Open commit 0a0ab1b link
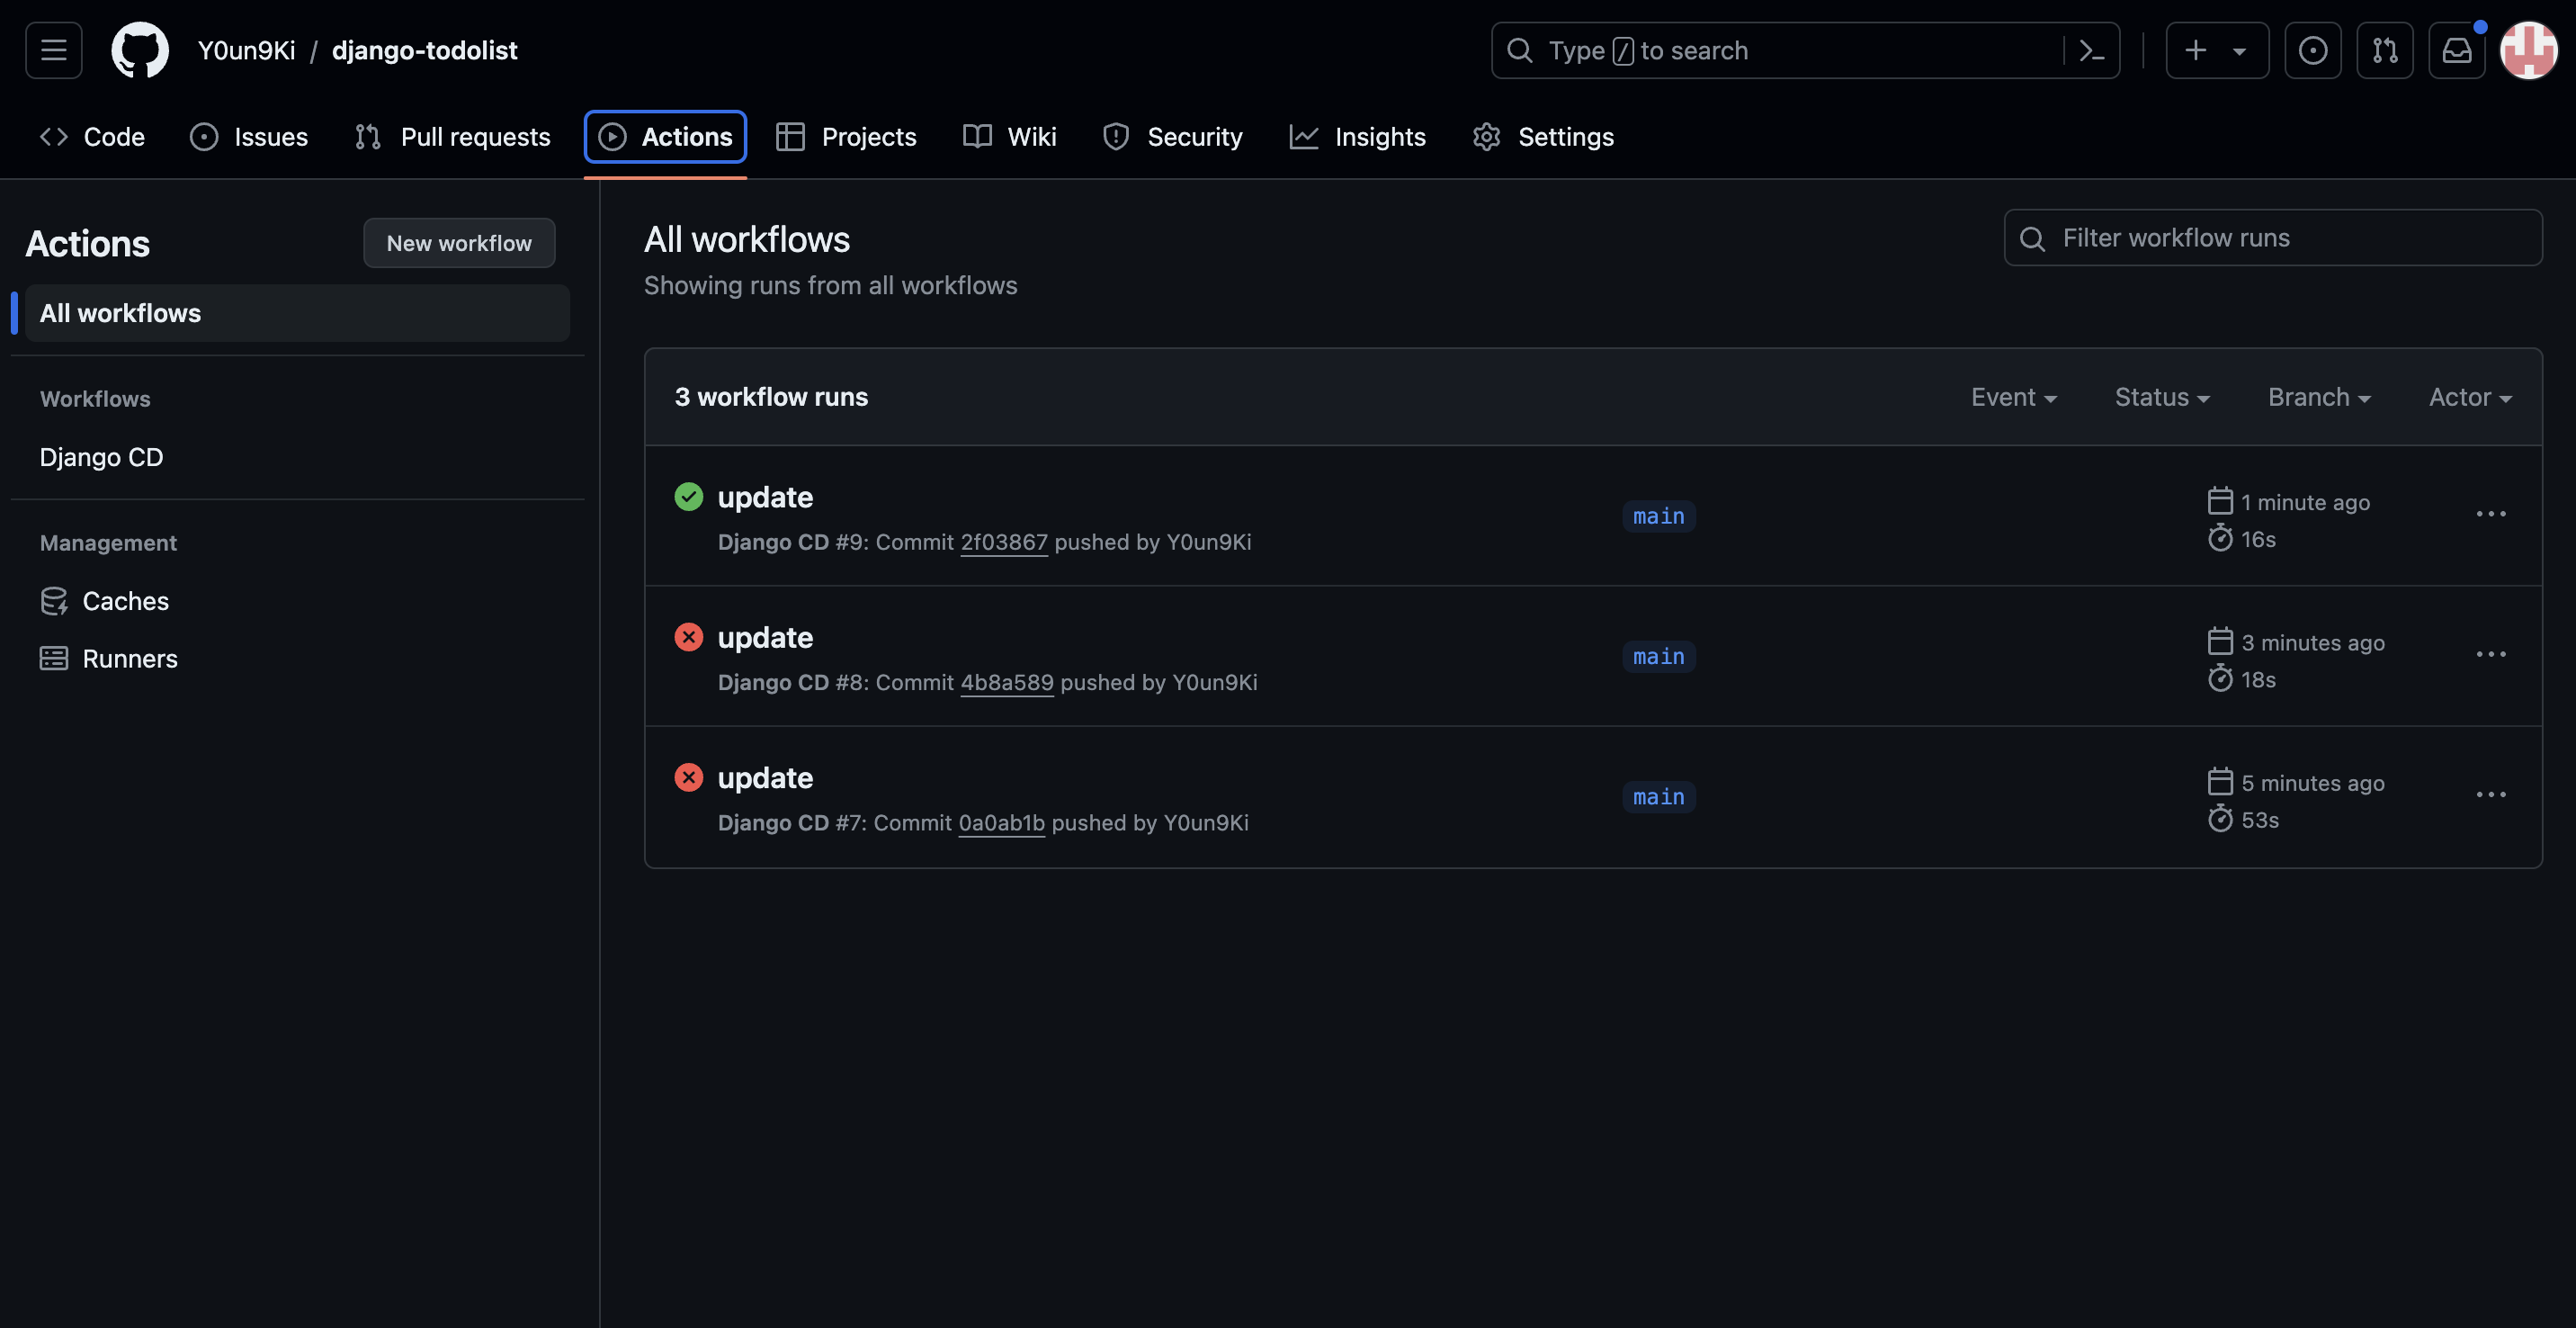Viewport: 2576px width, 1328px height. pyautogui.click(x=1001, y=822)
